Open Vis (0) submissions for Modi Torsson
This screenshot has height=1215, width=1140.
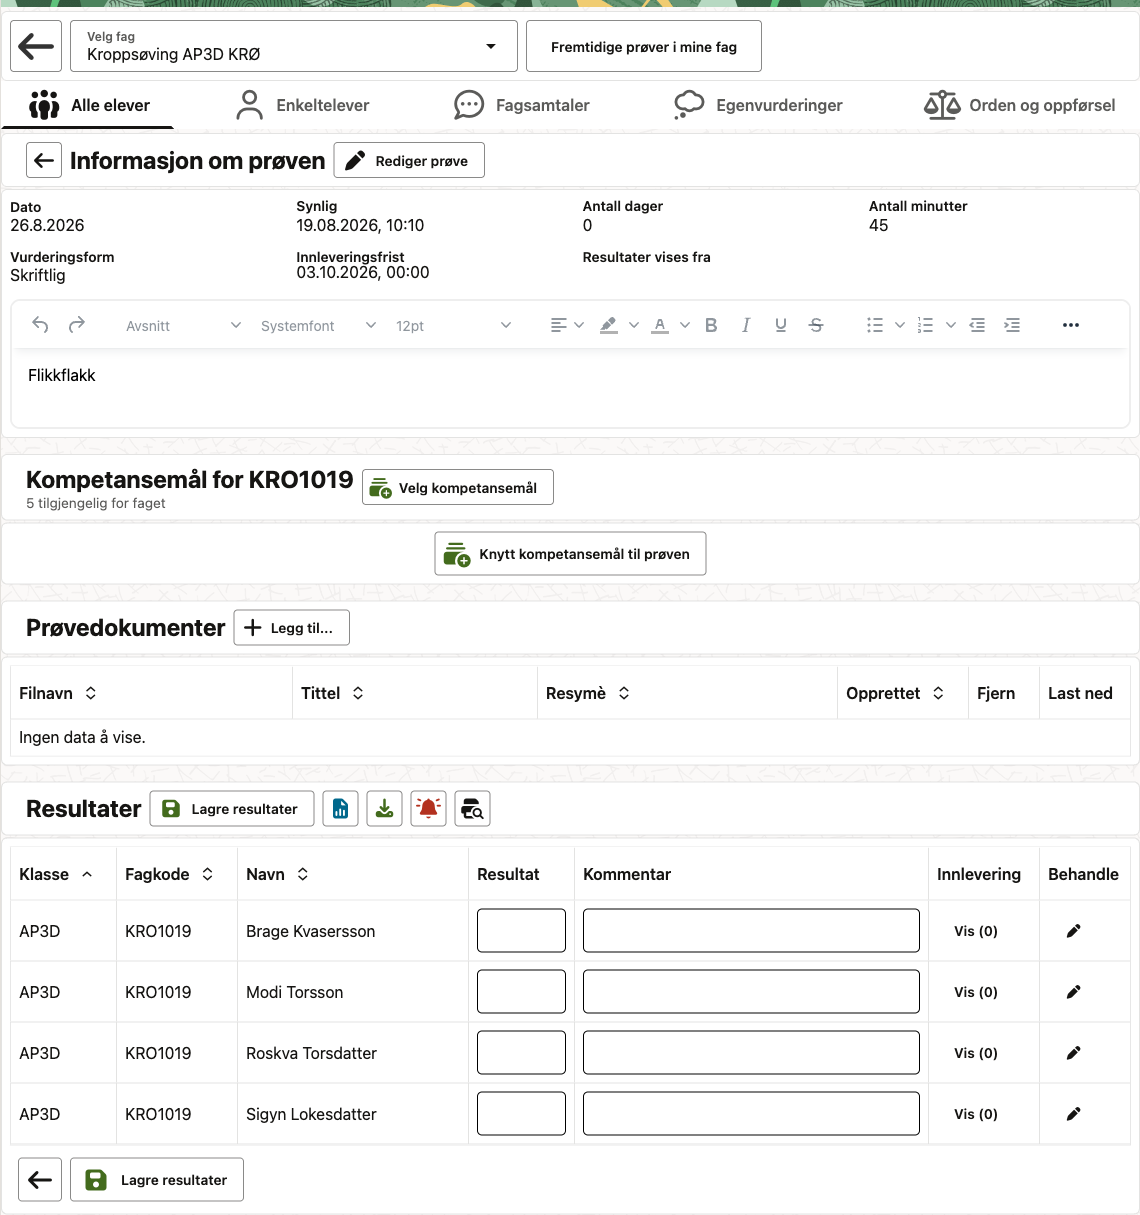point(976,992)
